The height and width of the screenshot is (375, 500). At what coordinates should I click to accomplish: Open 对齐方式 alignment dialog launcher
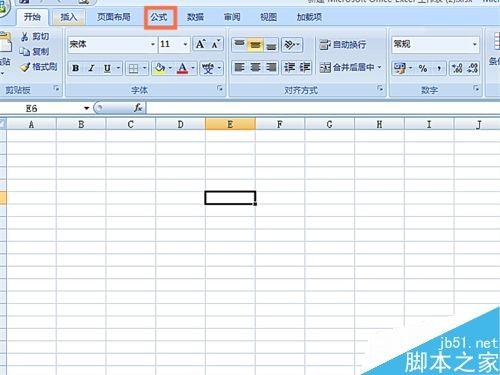[380, 89]
